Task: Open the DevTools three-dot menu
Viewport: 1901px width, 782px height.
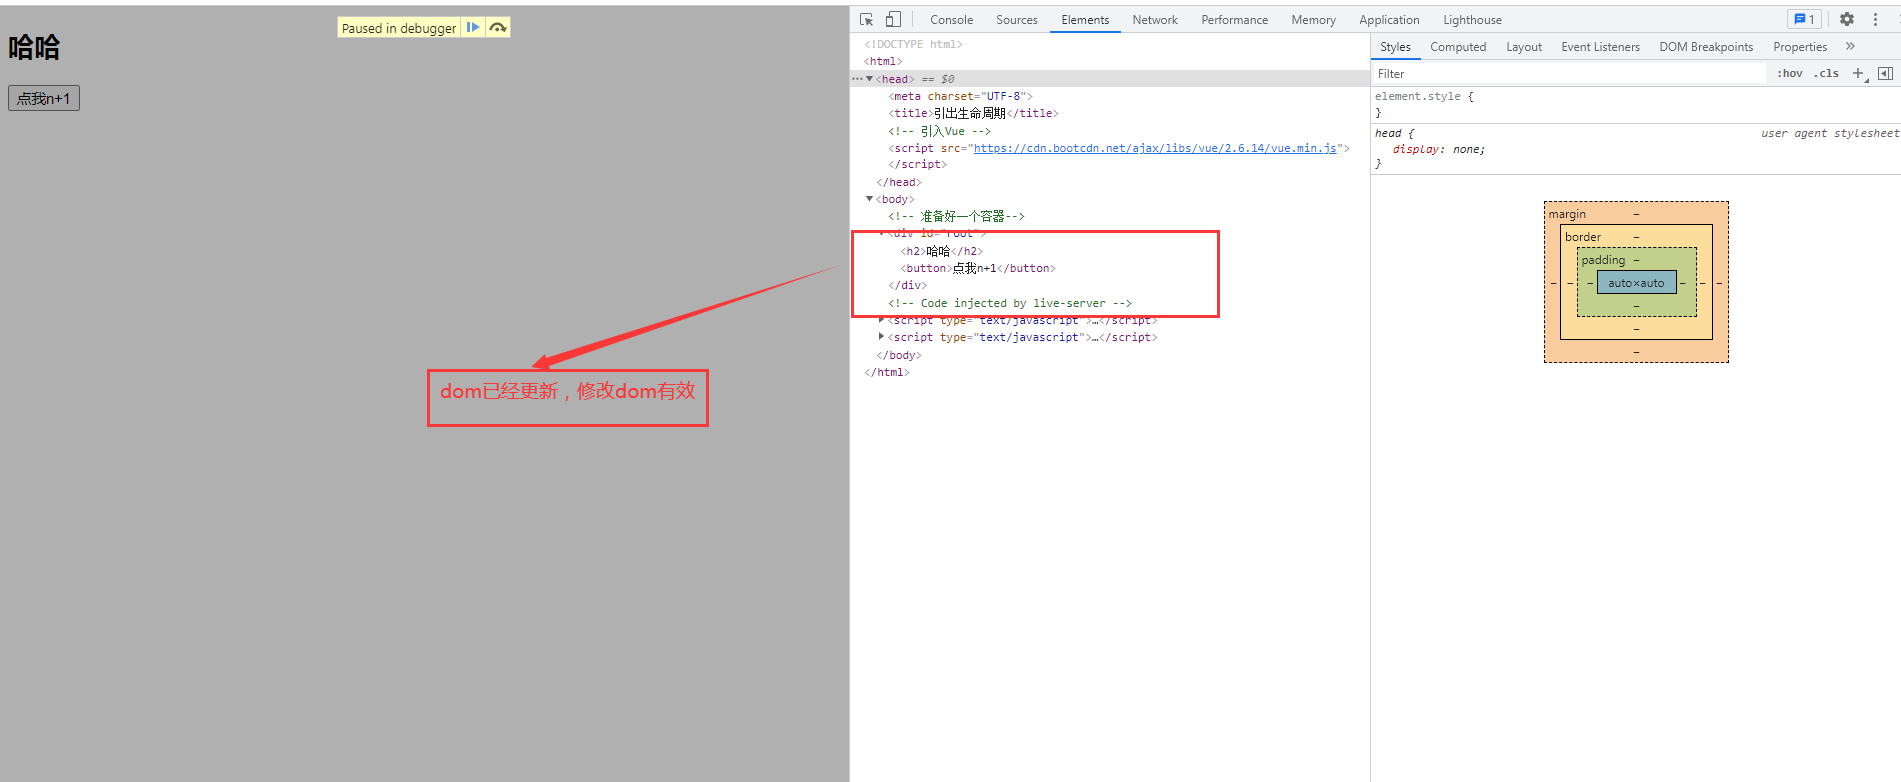Action: (x=1875, y=19)
